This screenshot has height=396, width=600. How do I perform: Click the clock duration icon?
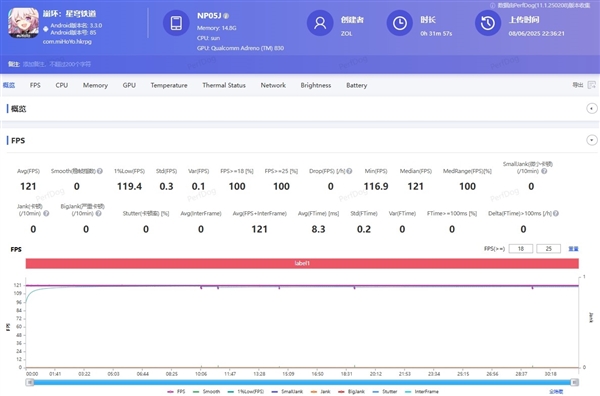point(399,23)
